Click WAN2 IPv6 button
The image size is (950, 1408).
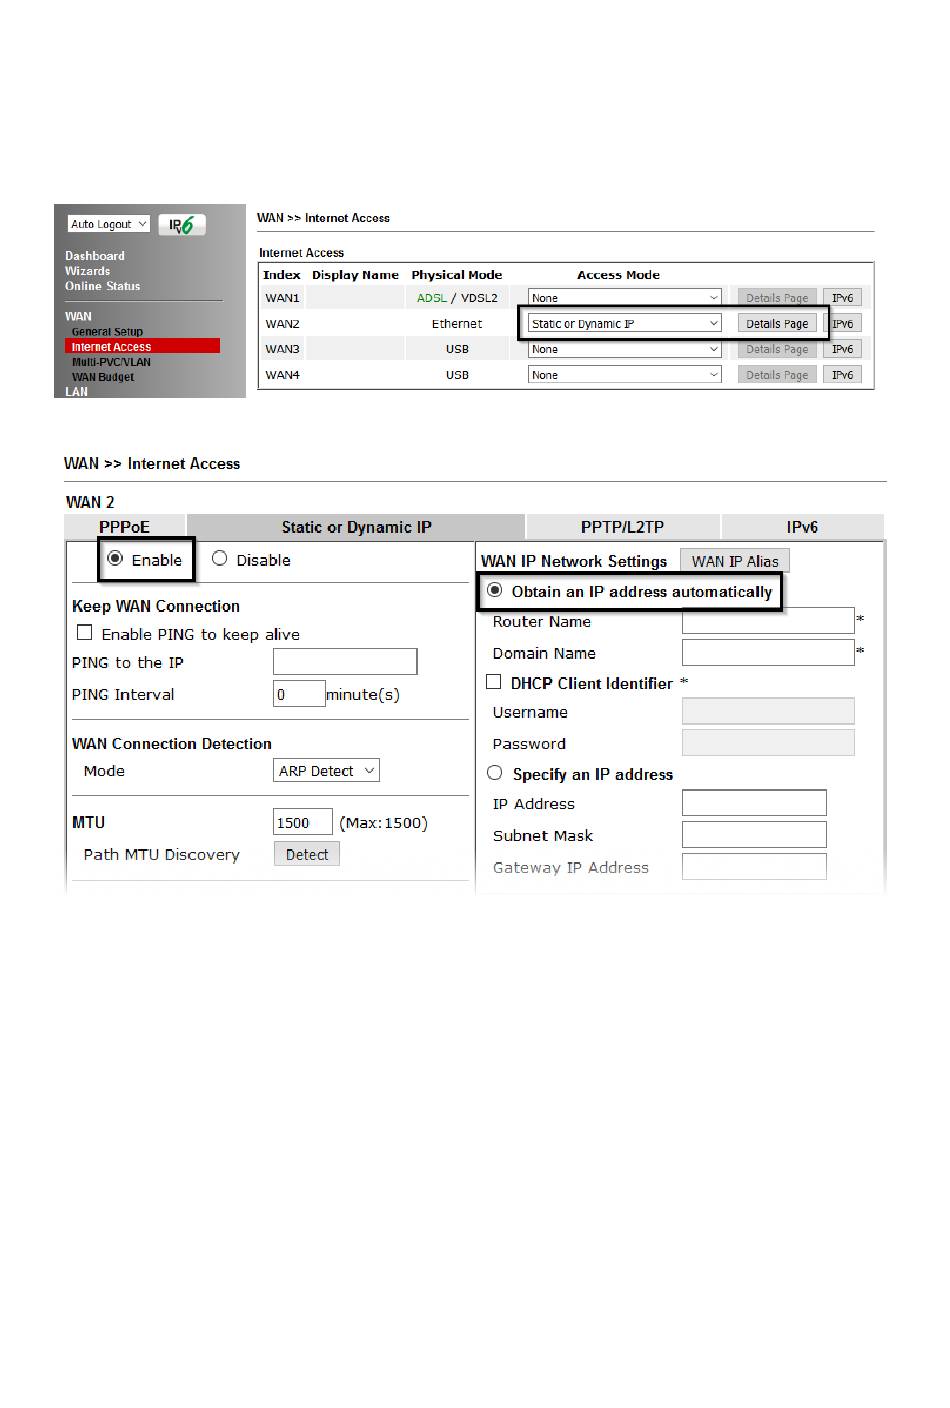point(843,324)
